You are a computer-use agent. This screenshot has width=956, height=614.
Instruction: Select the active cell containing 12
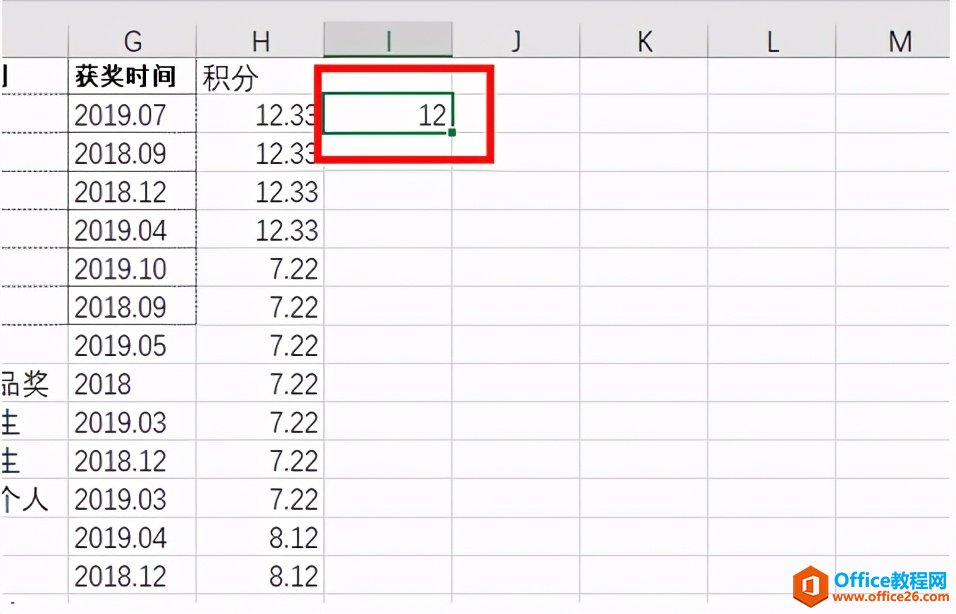point(388,113)
